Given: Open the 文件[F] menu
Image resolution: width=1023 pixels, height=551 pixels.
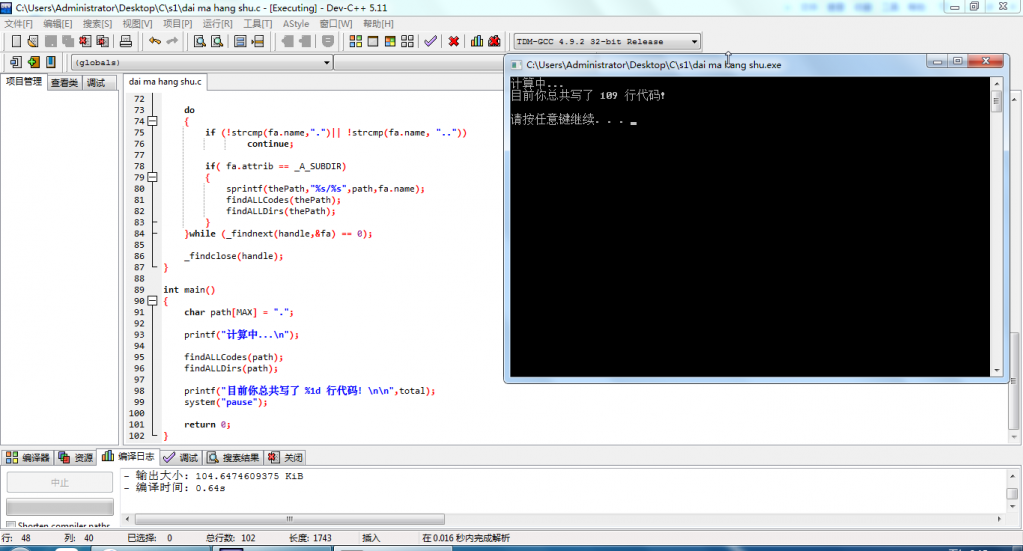Looking at the screenshot, I should pyautogui.click(x=18, y=23).
